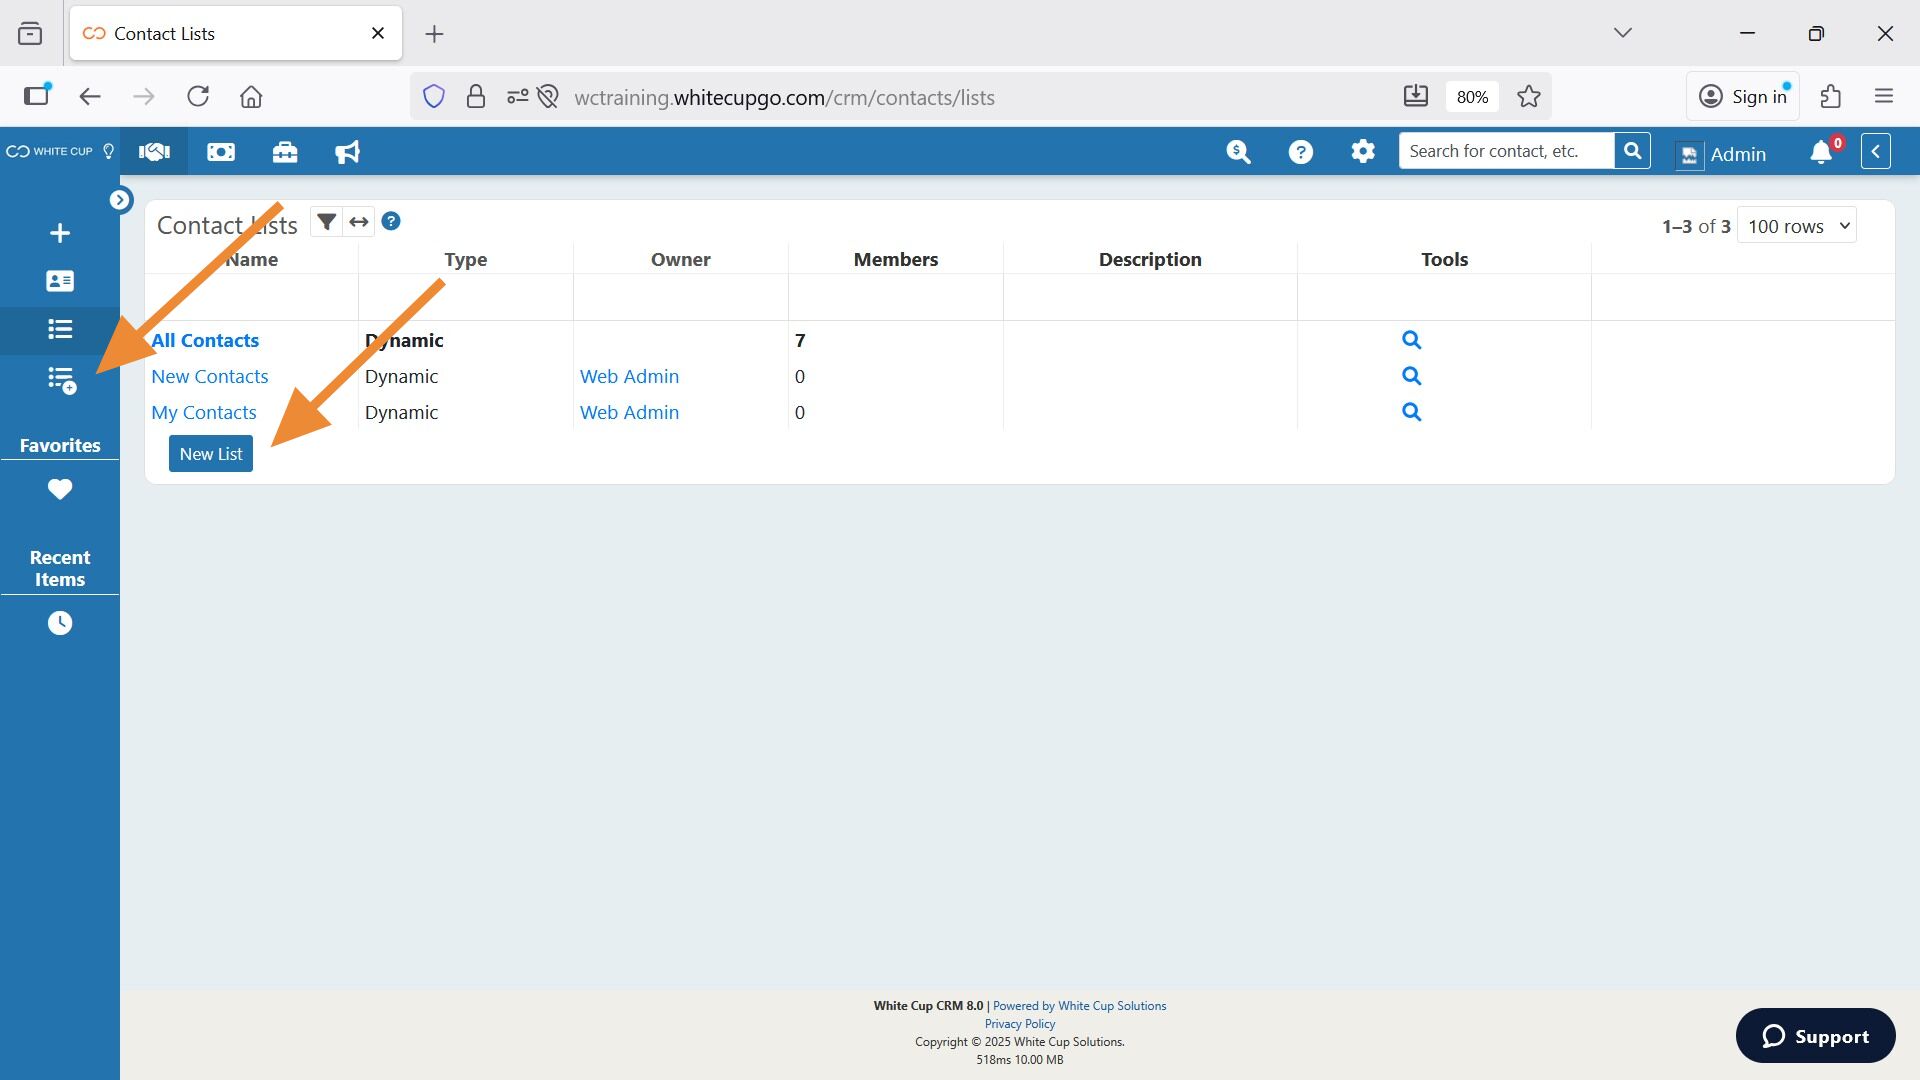The image size is (1920, 1080).
Task: Click the 80% zoom indicator
Action: [x=1472, y=97]
